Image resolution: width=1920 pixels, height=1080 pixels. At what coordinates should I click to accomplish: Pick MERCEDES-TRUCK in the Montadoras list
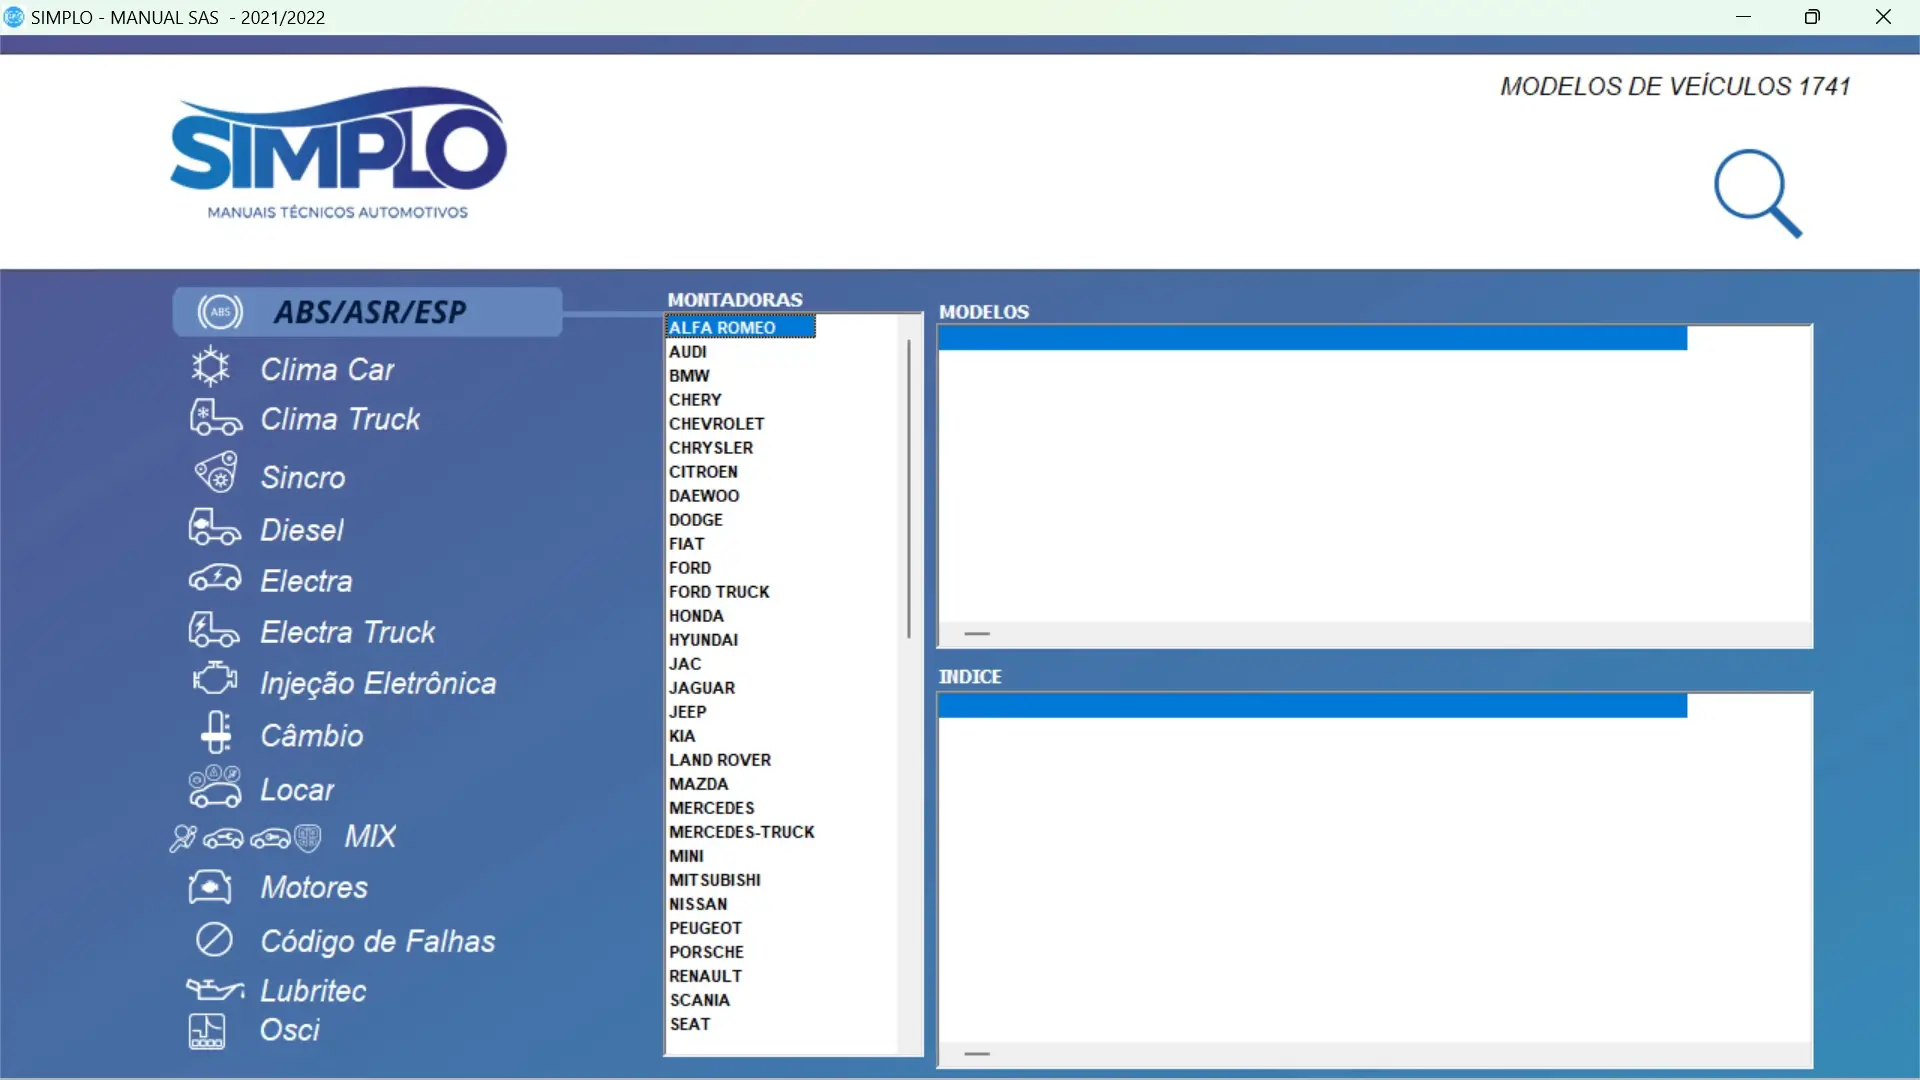coord(741,832)
